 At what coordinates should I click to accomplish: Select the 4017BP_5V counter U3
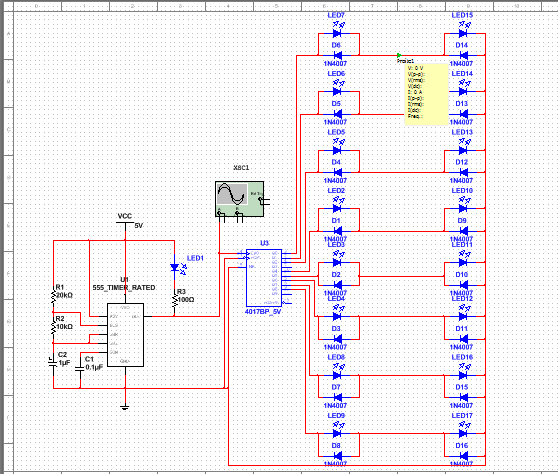point(264,278)
